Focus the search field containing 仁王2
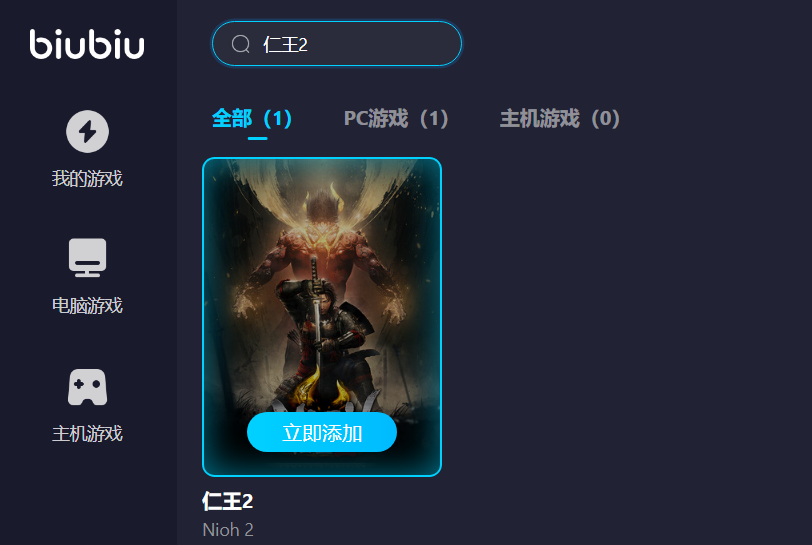 337,44
